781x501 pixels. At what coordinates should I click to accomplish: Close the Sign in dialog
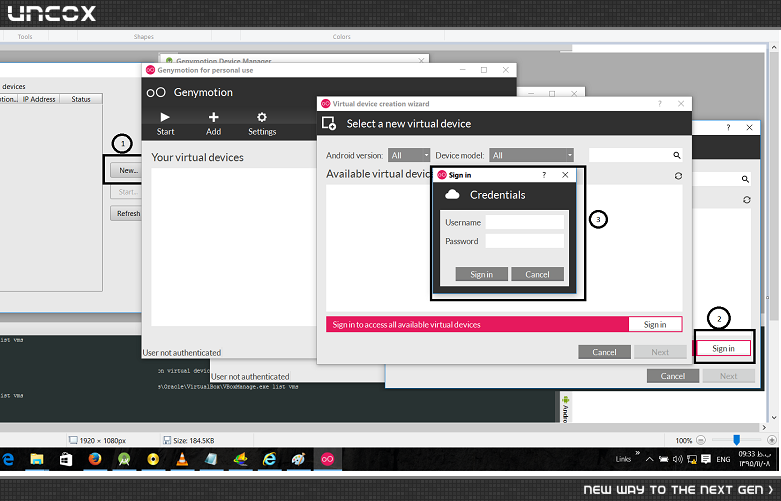pos(565,175)
